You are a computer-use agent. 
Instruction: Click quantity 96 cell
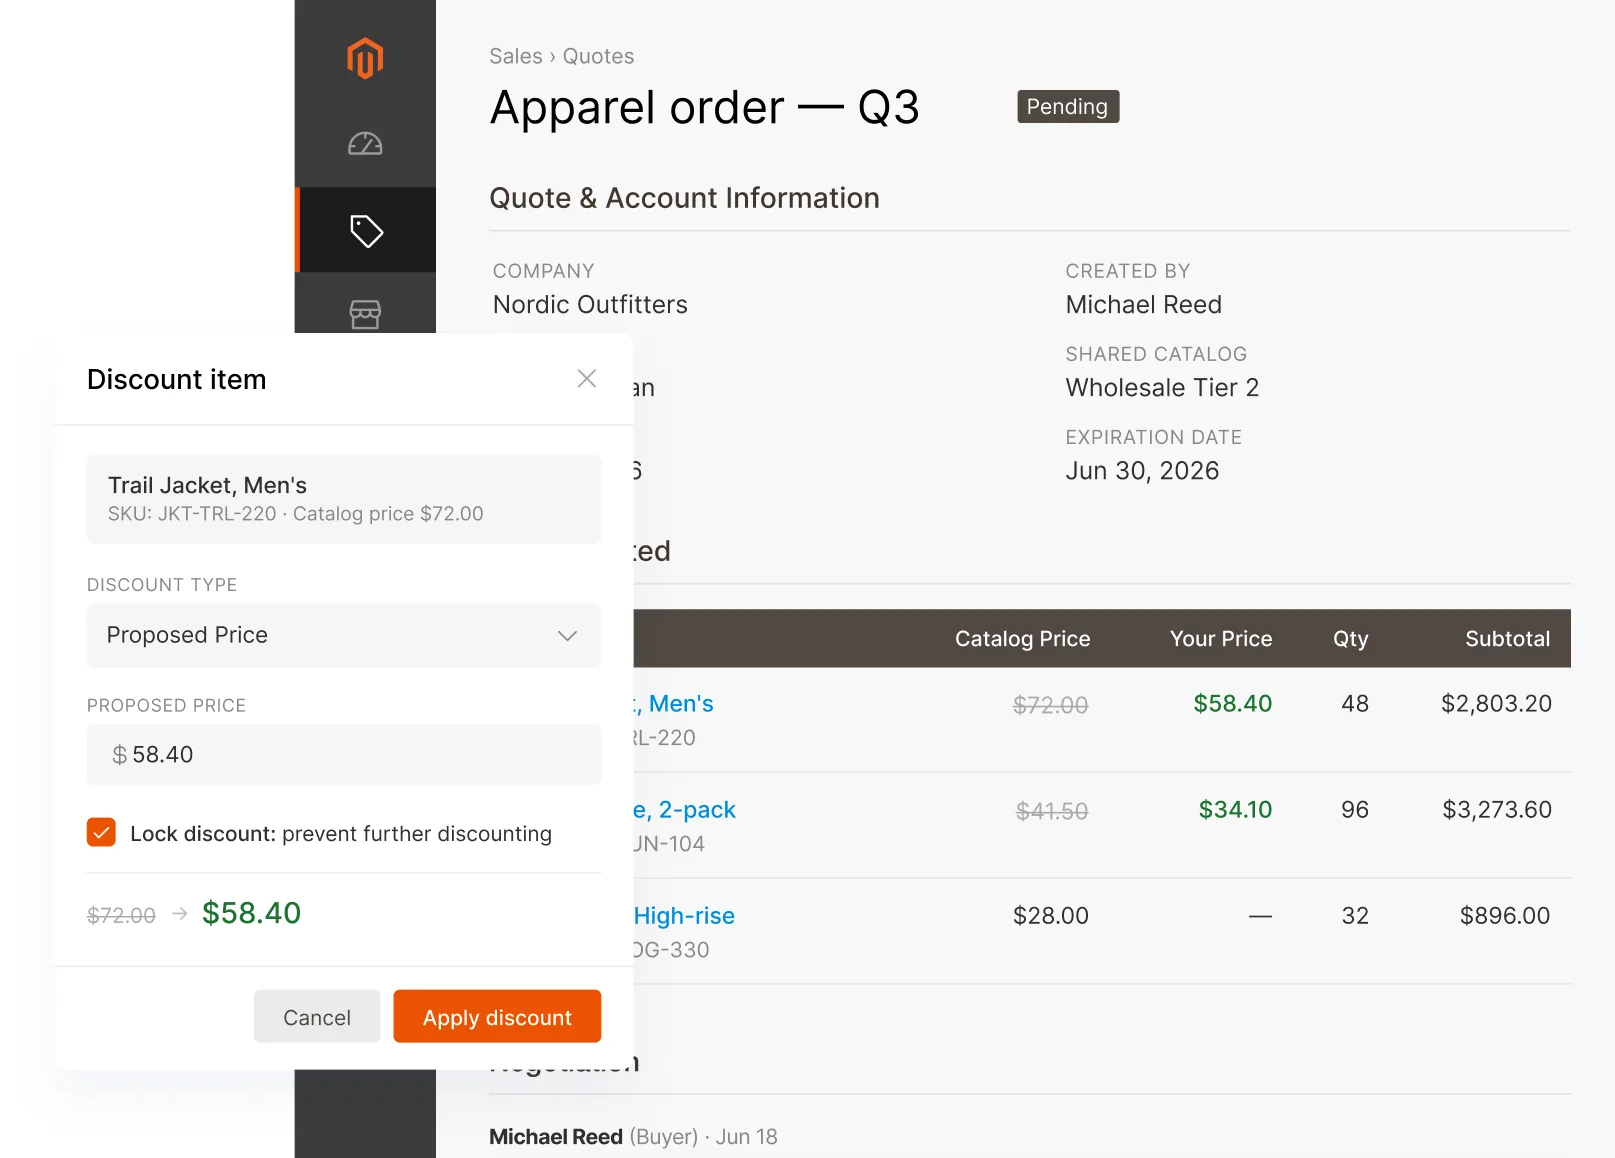[1355, 809]
